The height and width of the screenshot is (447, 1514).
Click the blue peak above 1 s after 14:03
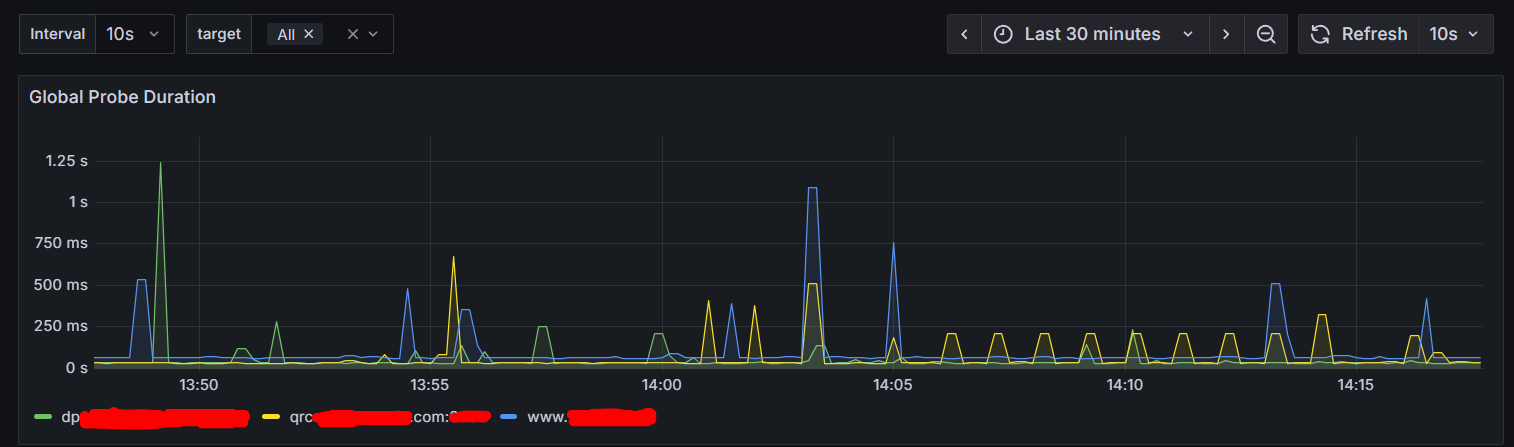click(812, 188)
